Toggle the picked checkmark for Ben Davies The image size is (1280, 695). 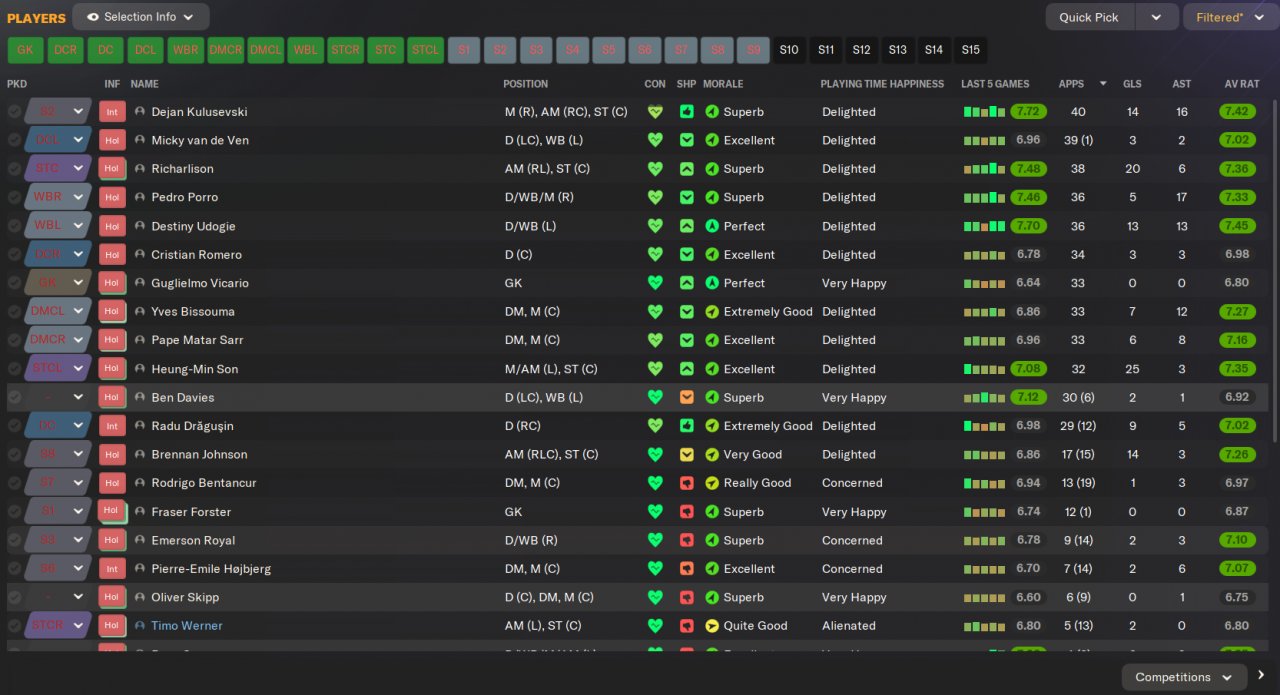point(14,397)
